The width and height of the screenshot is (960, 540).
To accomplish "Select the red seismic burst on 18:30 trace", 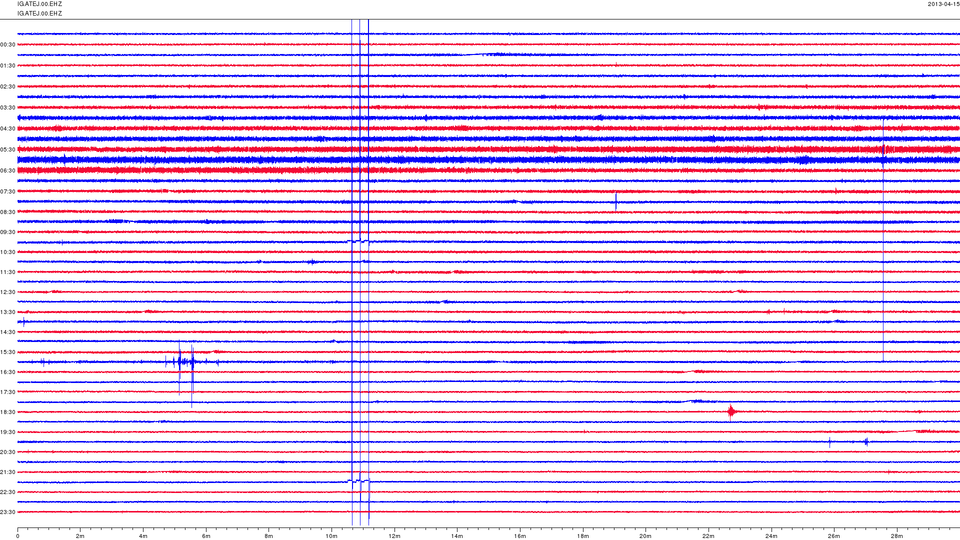I will 731,411.
